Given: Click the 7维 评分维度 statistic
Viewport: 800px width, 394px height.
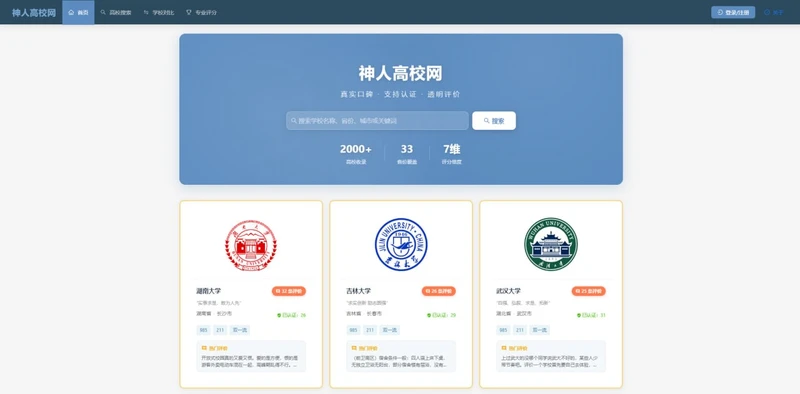Looking at the screenshot, I should [x=452, y=154].
